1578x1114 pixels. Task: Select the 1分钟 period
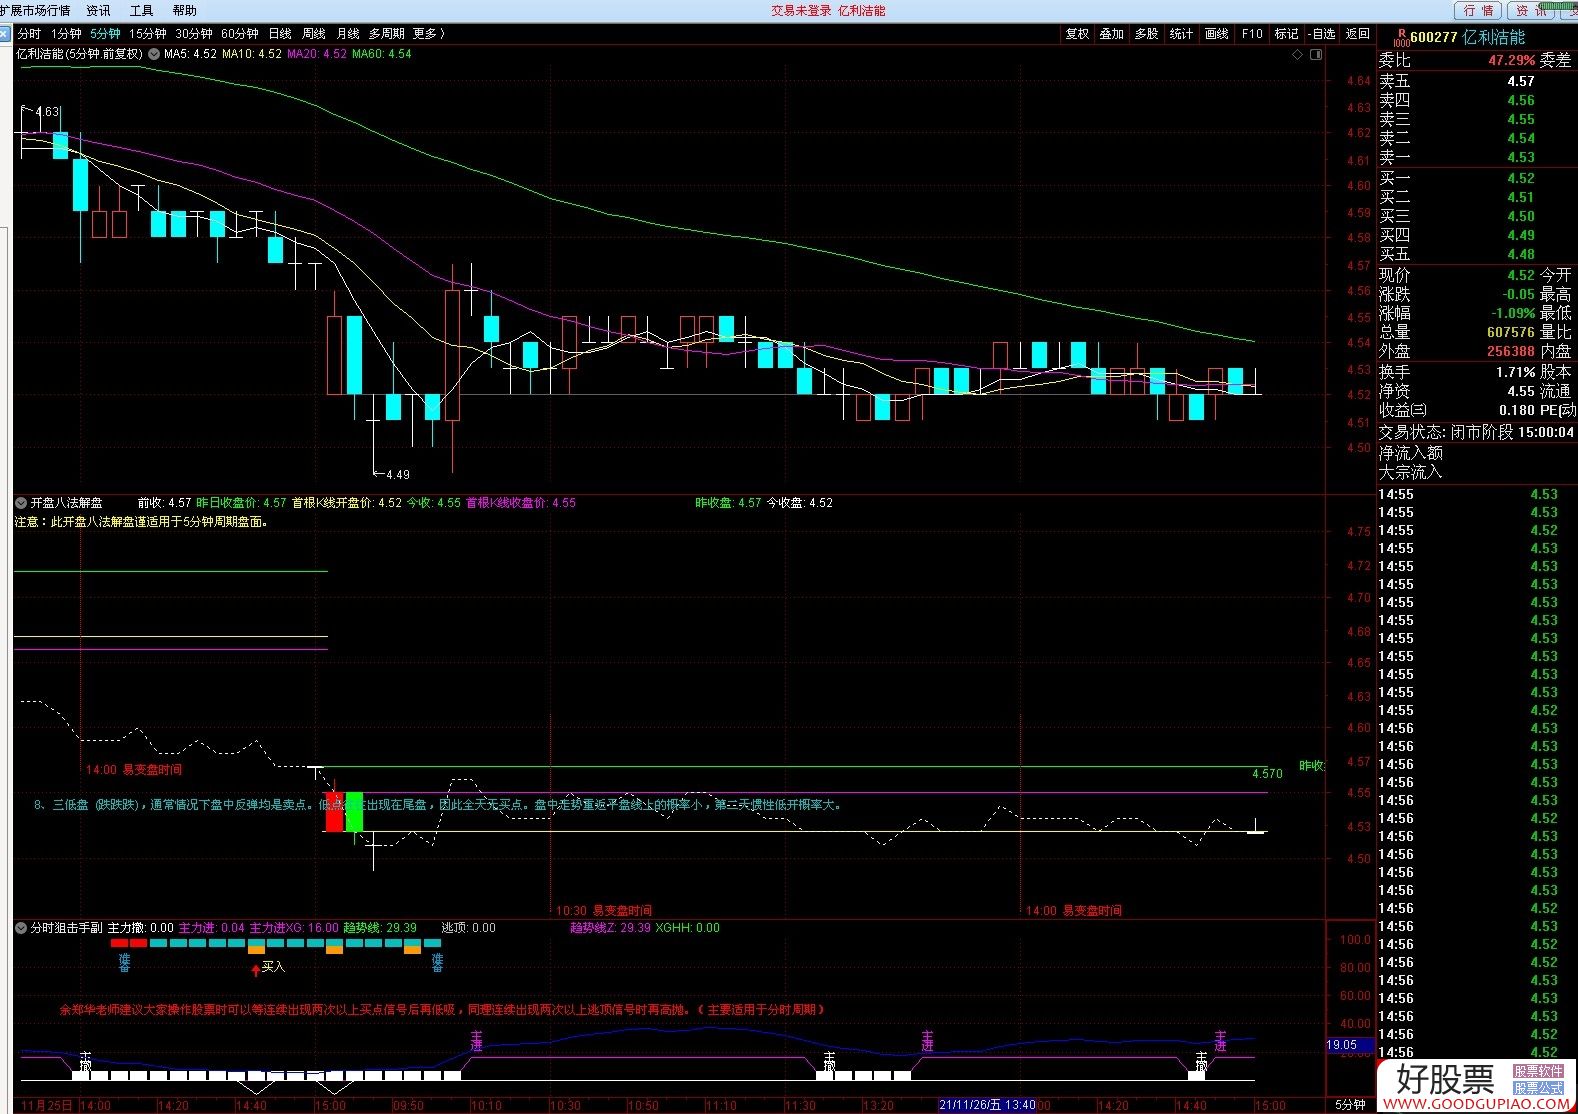(66, 34)
